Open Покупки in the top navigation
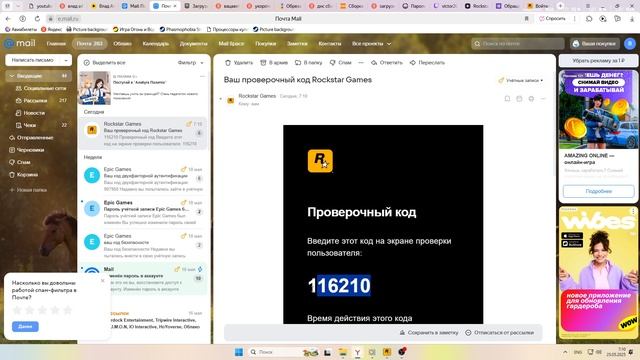 [x=266, y=43]
